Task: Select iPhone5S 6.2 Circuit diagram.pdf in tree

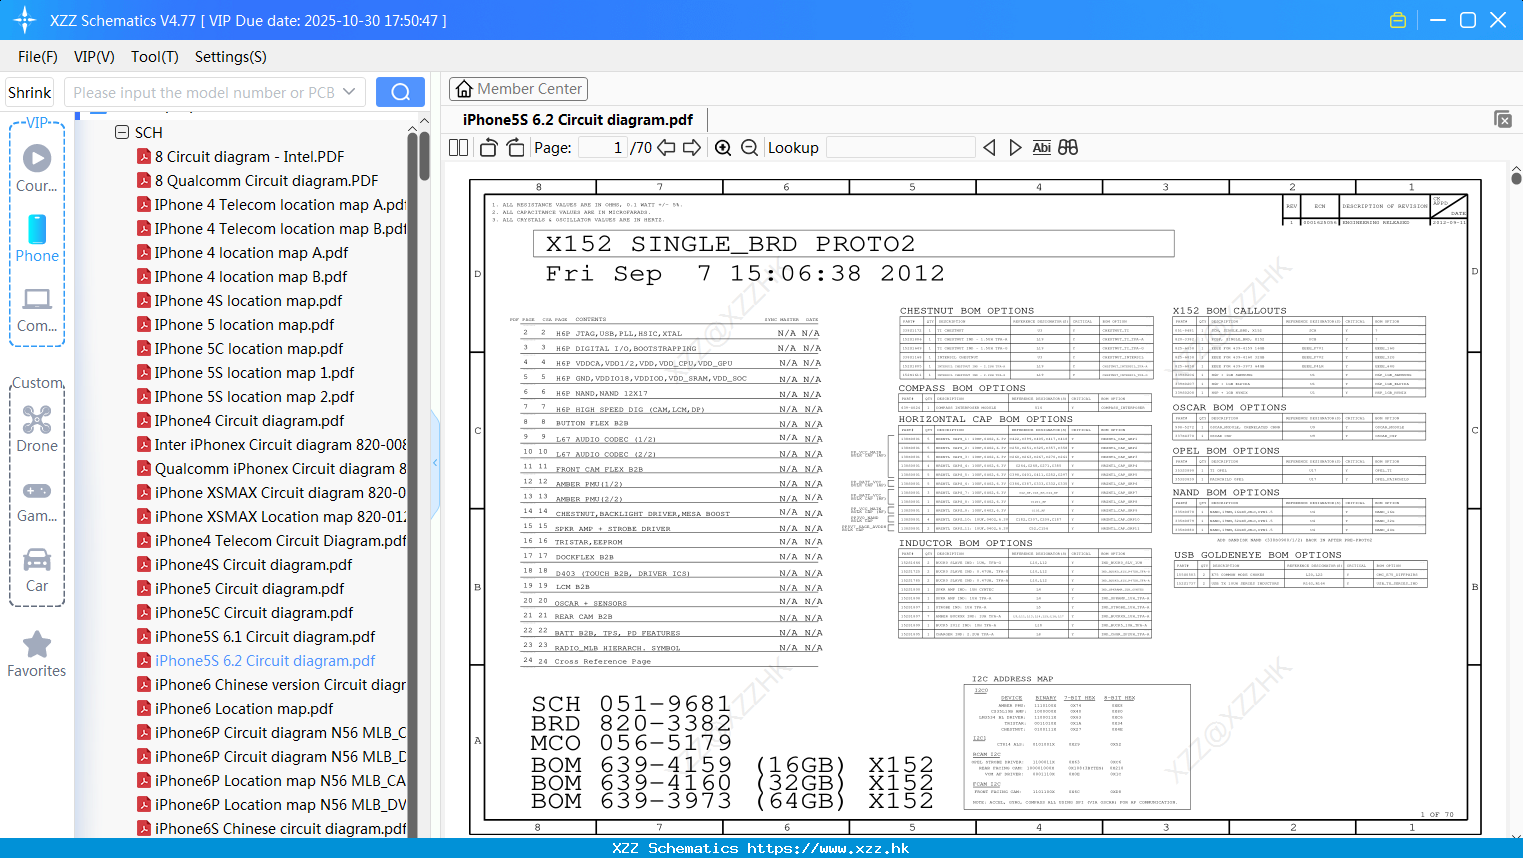Action: 265,661
